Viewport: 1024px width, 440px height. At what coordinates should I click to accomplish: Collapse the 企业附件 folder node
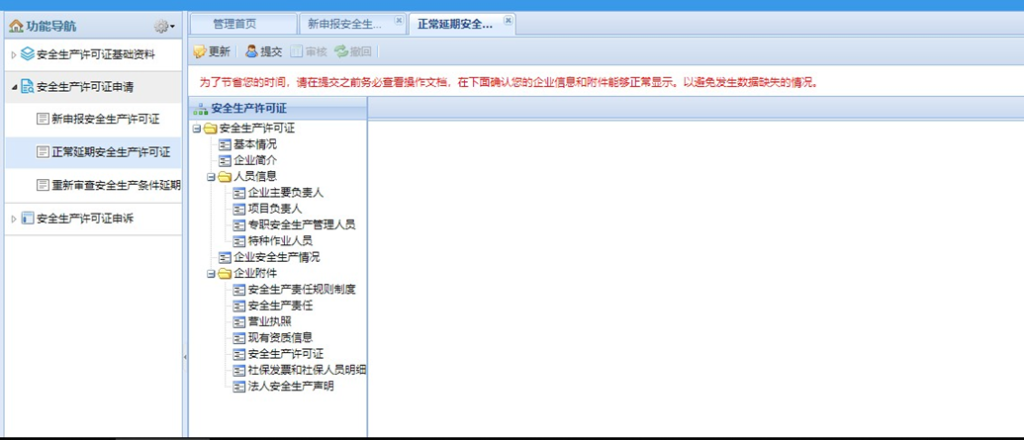pos(211,274)
